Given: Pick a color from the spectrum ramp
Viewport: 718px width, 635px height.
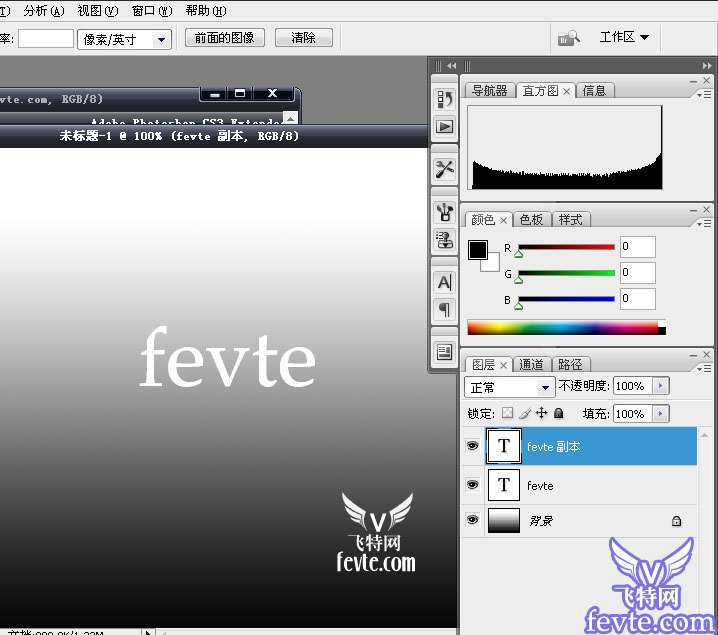Looking at the screenshot, I should click(x=566, y=328).
